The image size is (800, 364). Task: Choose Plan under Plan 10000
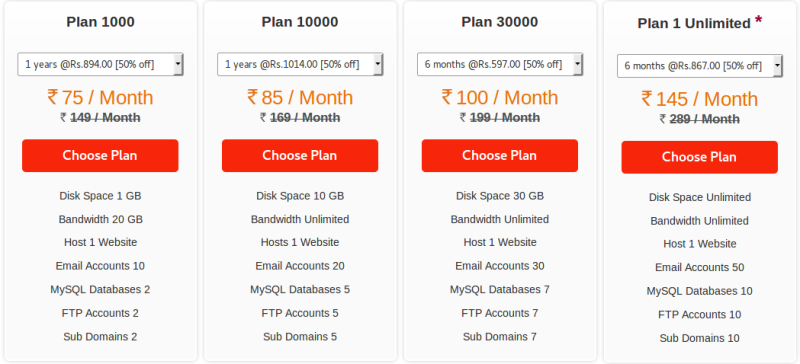300,155
